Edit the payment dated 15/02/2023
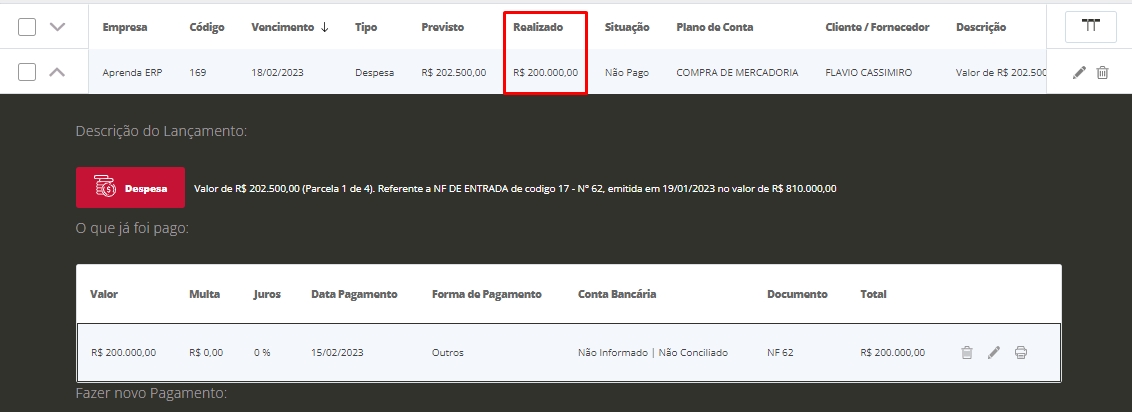Viewport: 1132px width, 412px height. (993, 352)
